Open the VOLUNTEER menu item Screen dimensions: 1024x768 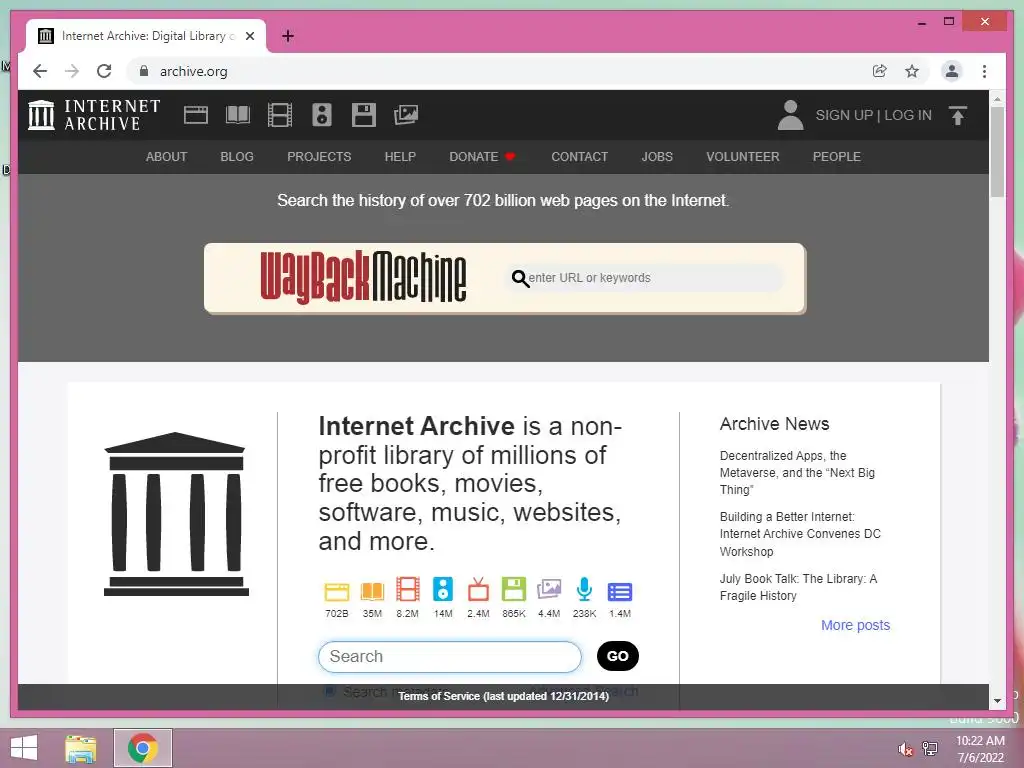point(743,157)
